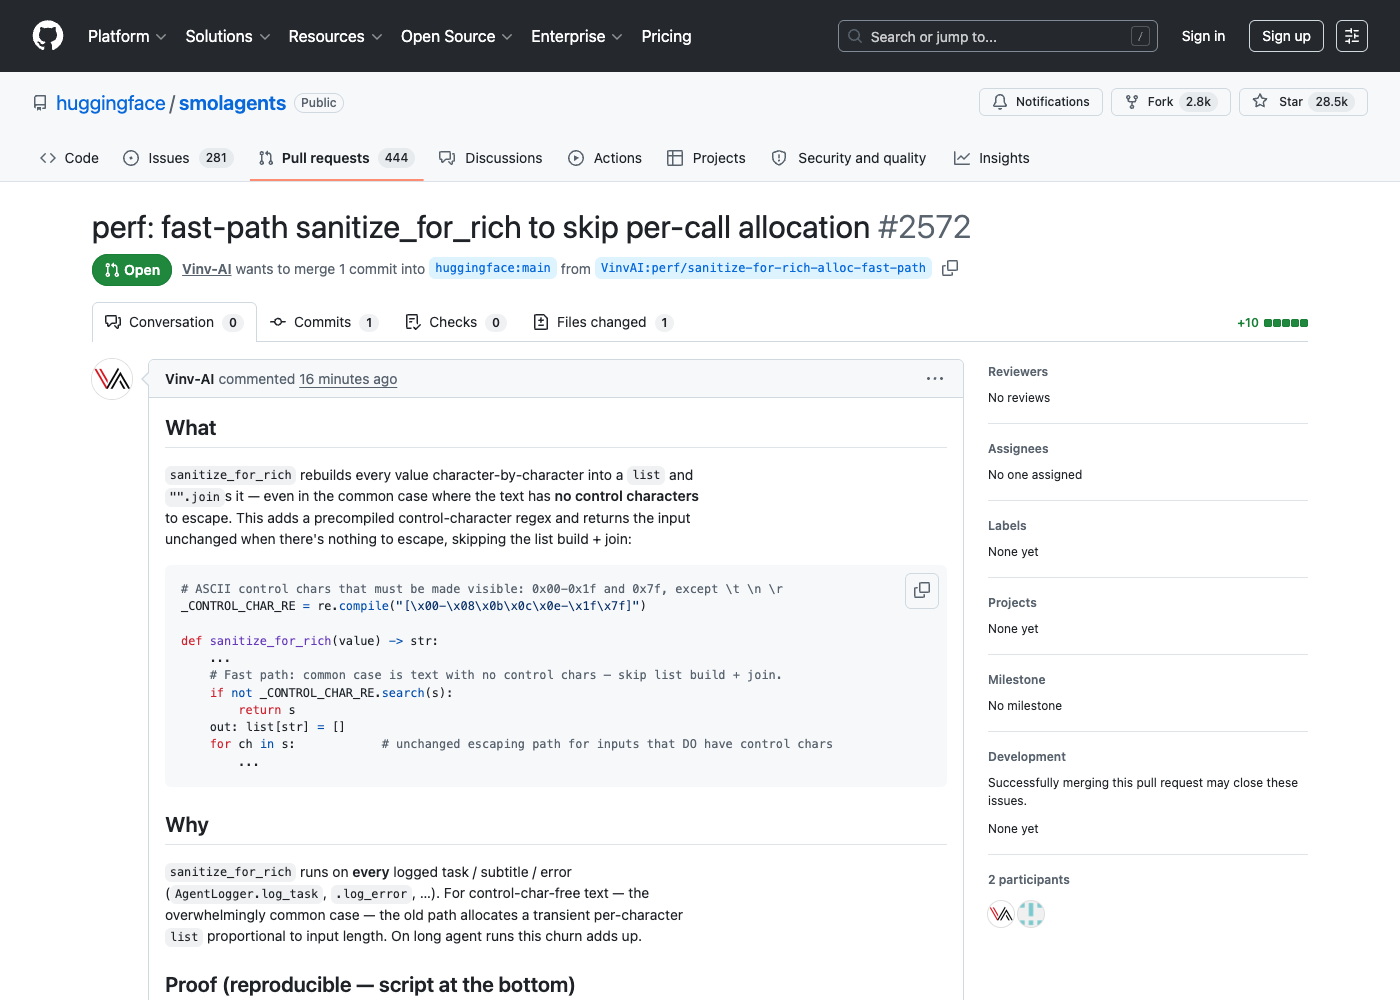Click the Assignees sidebar heading
The image size is (1400, 1000).
coord(1018,449)
